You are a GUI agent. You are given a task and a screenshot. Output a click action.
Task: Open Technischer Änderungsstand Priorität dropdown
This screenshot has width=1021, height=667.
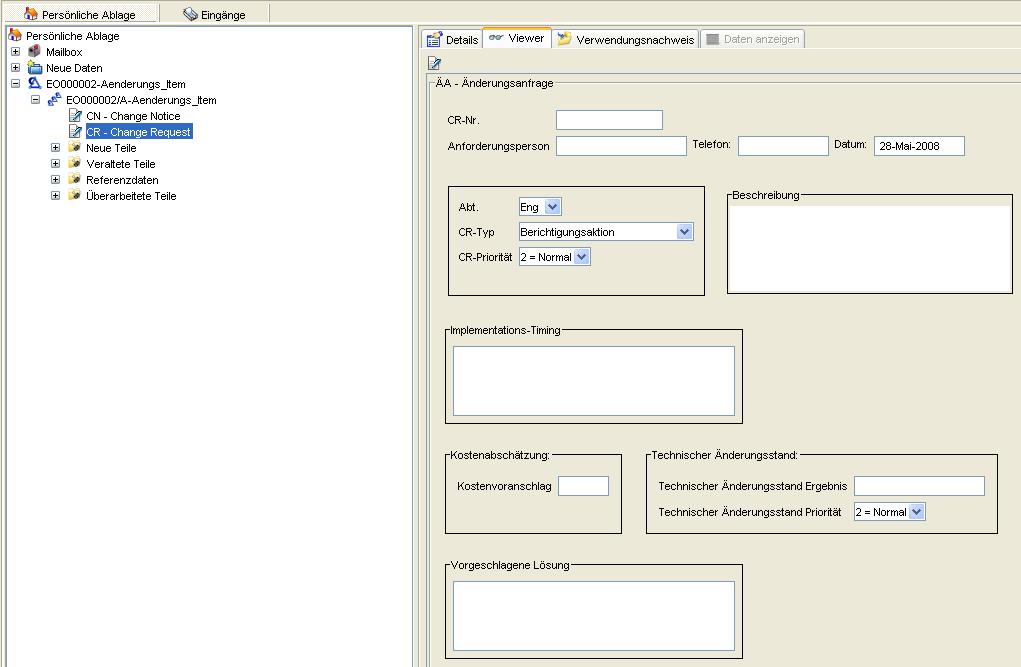tap(917, 512)
